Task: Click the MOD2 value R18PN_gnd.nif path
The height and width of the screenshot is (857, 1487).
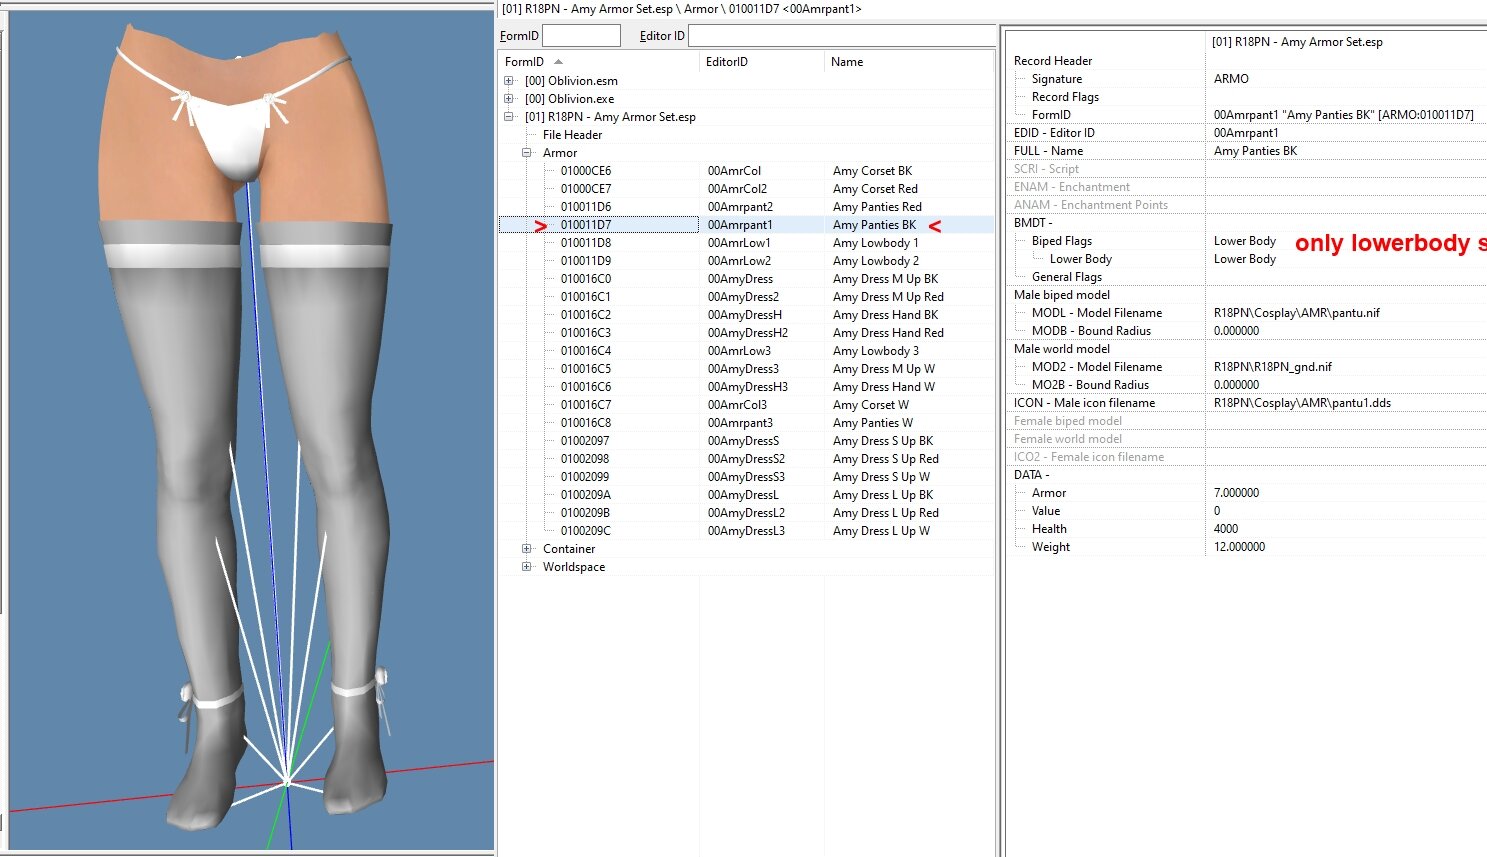Action: tap(1272, 367)
